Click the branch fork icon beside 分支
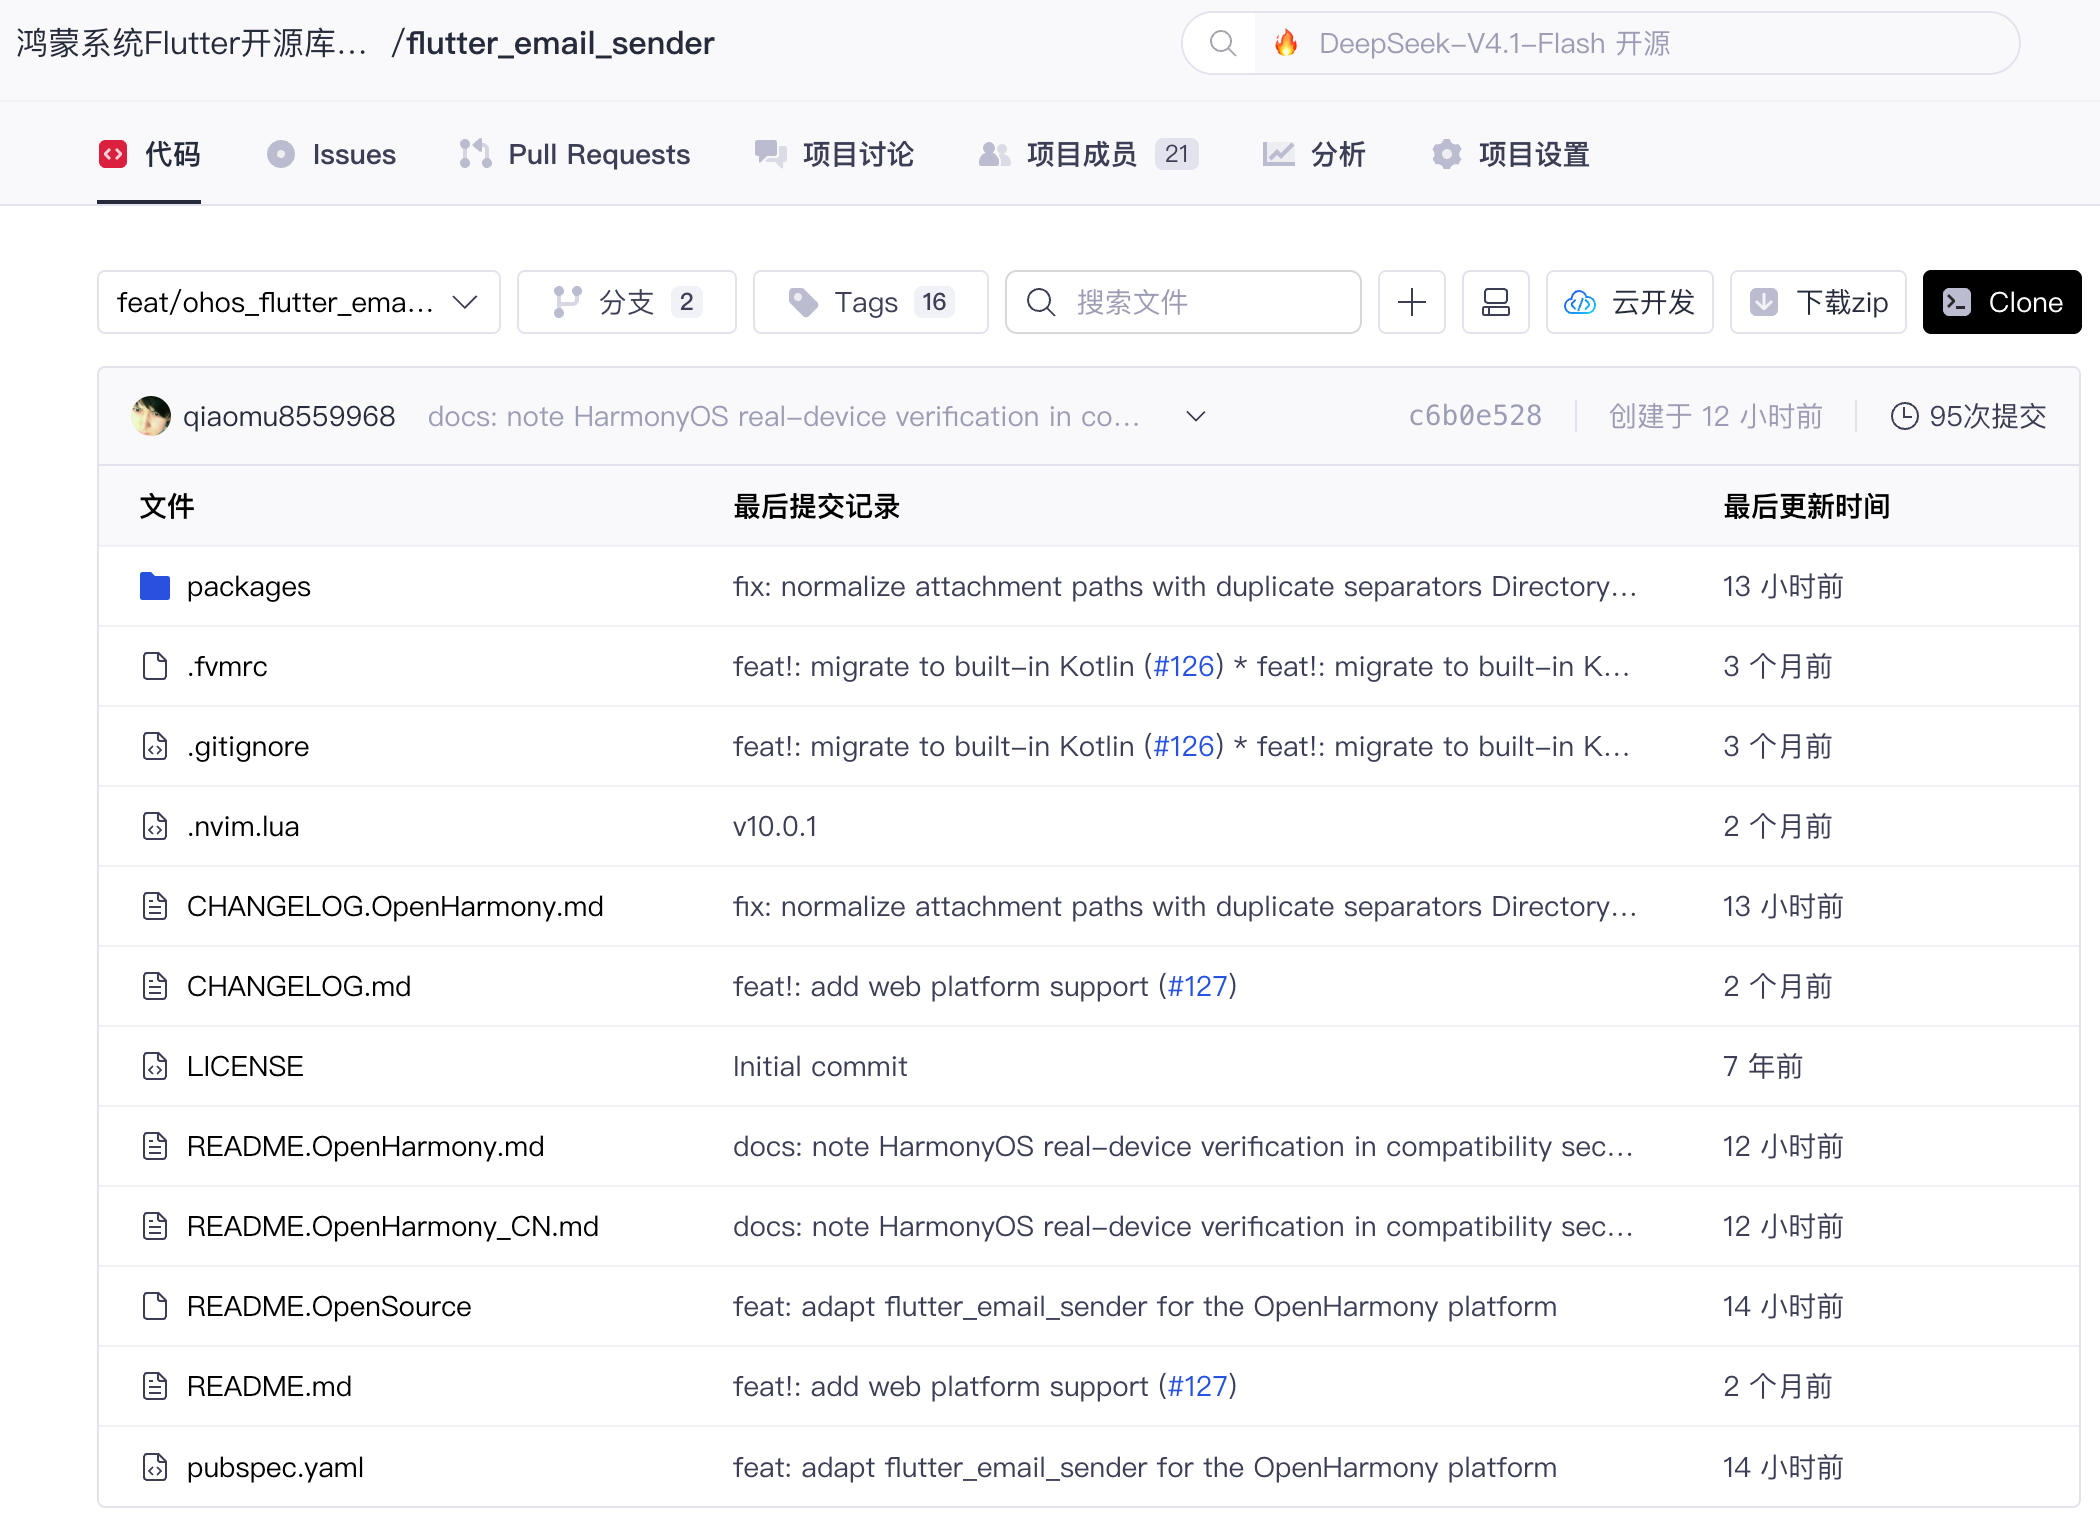Screen dimensions: 2100x1538 [x=567, y=302]
